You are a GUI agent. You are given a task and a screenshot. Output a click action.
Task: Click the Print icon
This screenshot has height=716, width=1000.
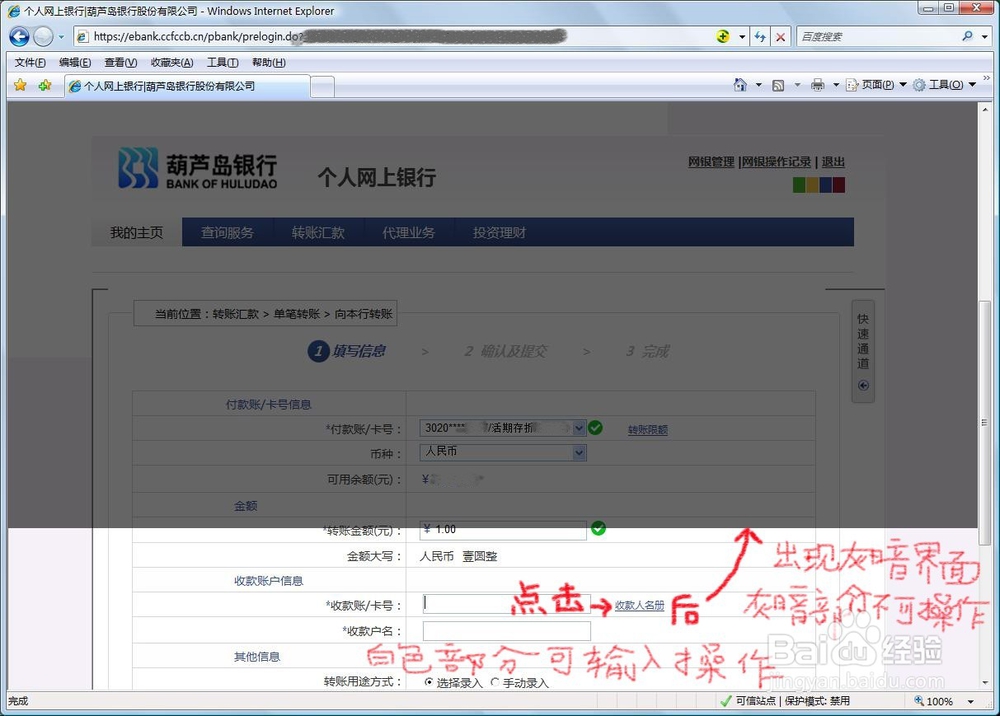coord(818,85)
